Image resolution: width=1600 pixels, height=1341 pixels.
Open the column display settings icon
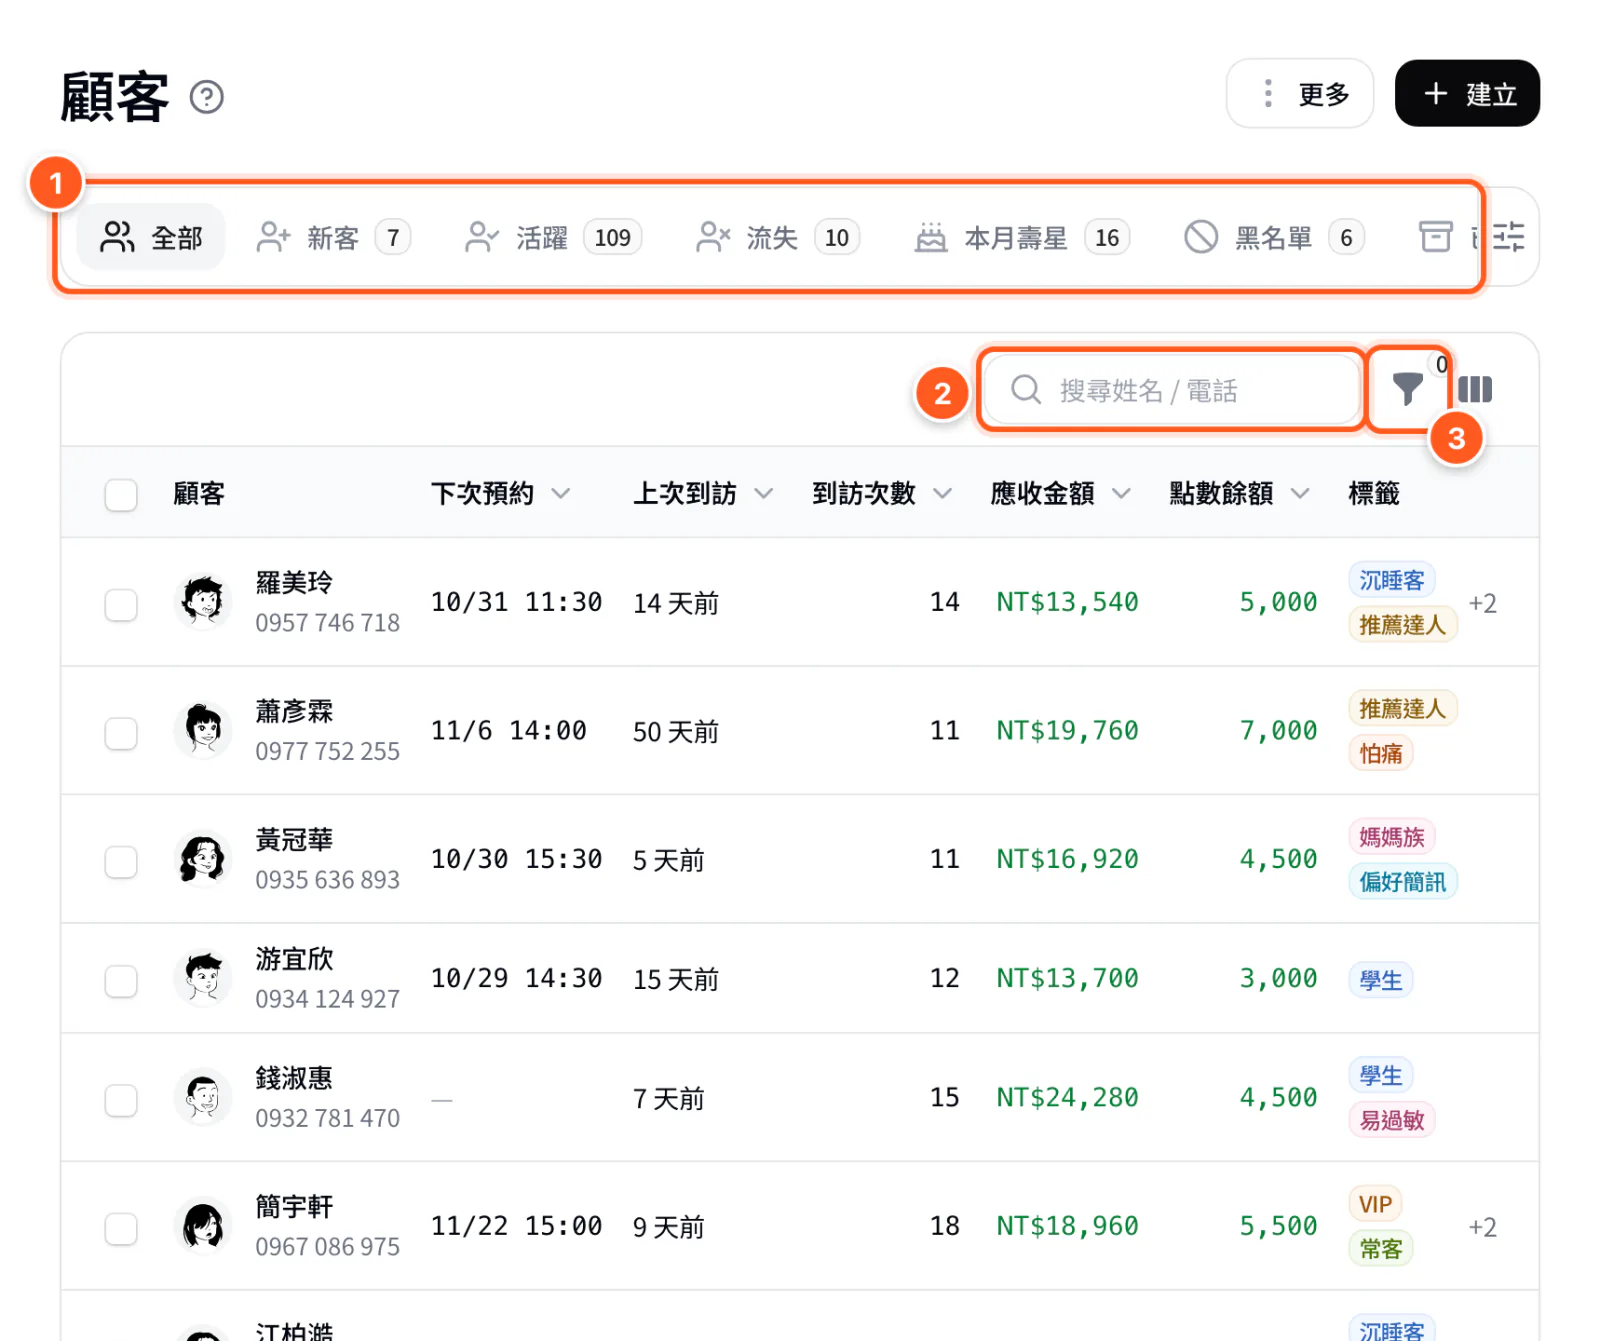pyautogui.click(x=1475, y=389)
